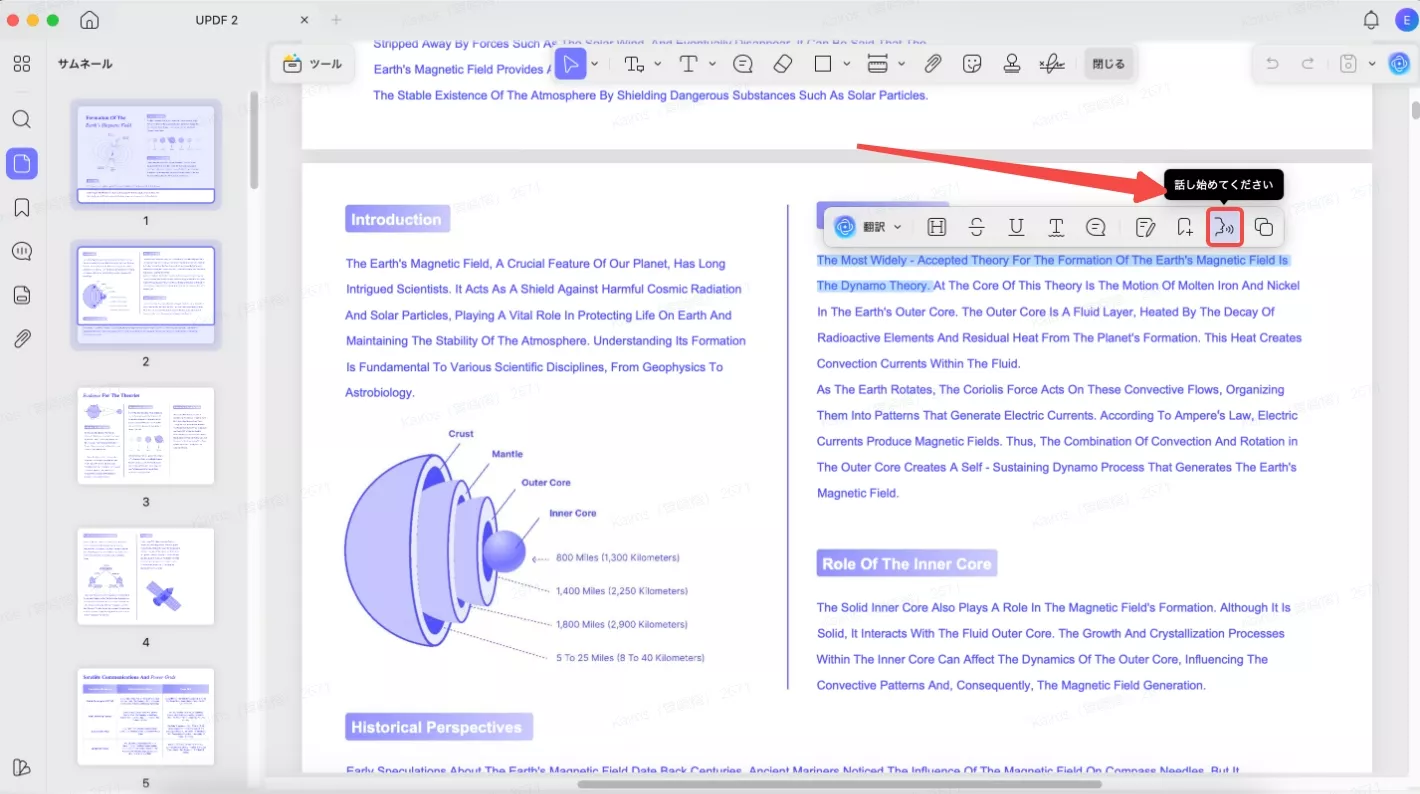Open page 2 thumbnail

(146, 296)
